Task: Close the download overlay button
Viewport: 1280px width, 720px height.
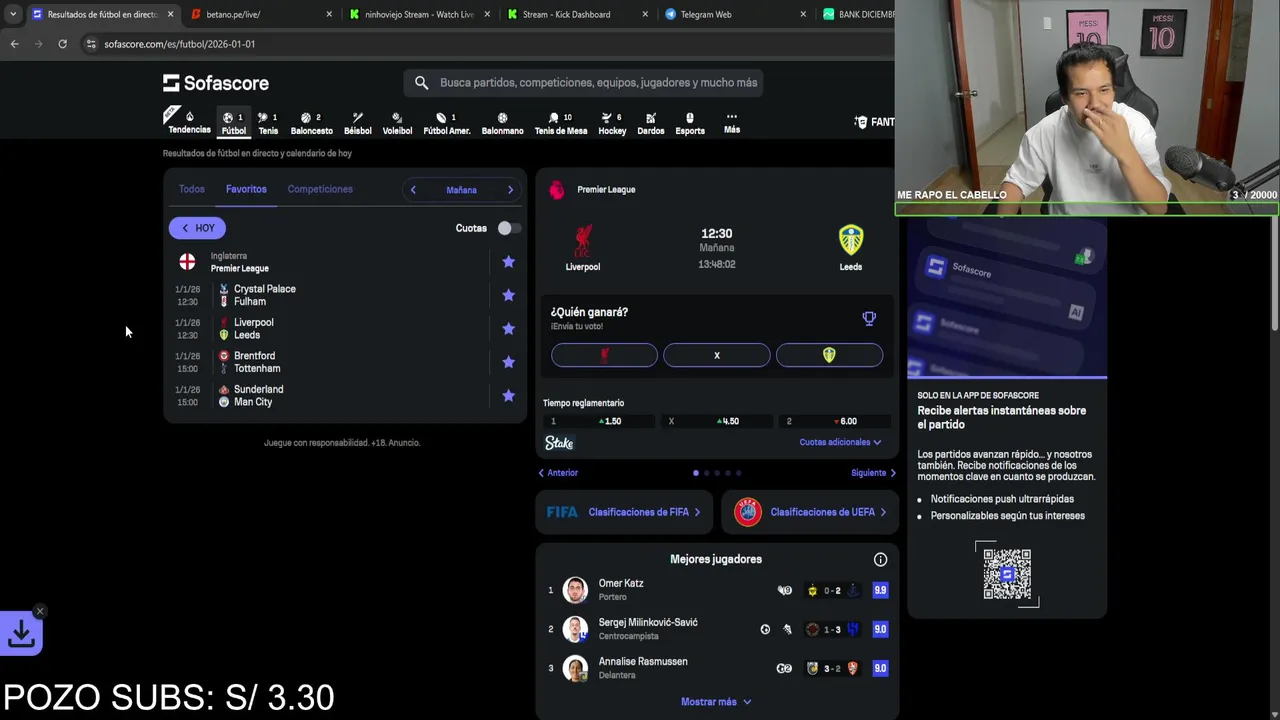Action: pyautogui.click(x=40, y=611)
